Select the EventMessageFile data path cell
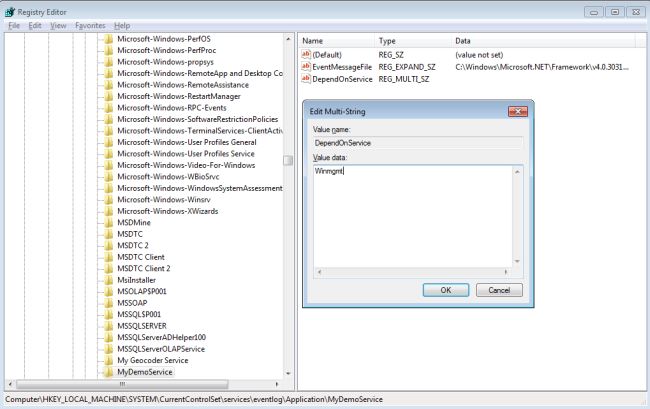This screenshot has width=650, height=409. [x=542, y=67]
